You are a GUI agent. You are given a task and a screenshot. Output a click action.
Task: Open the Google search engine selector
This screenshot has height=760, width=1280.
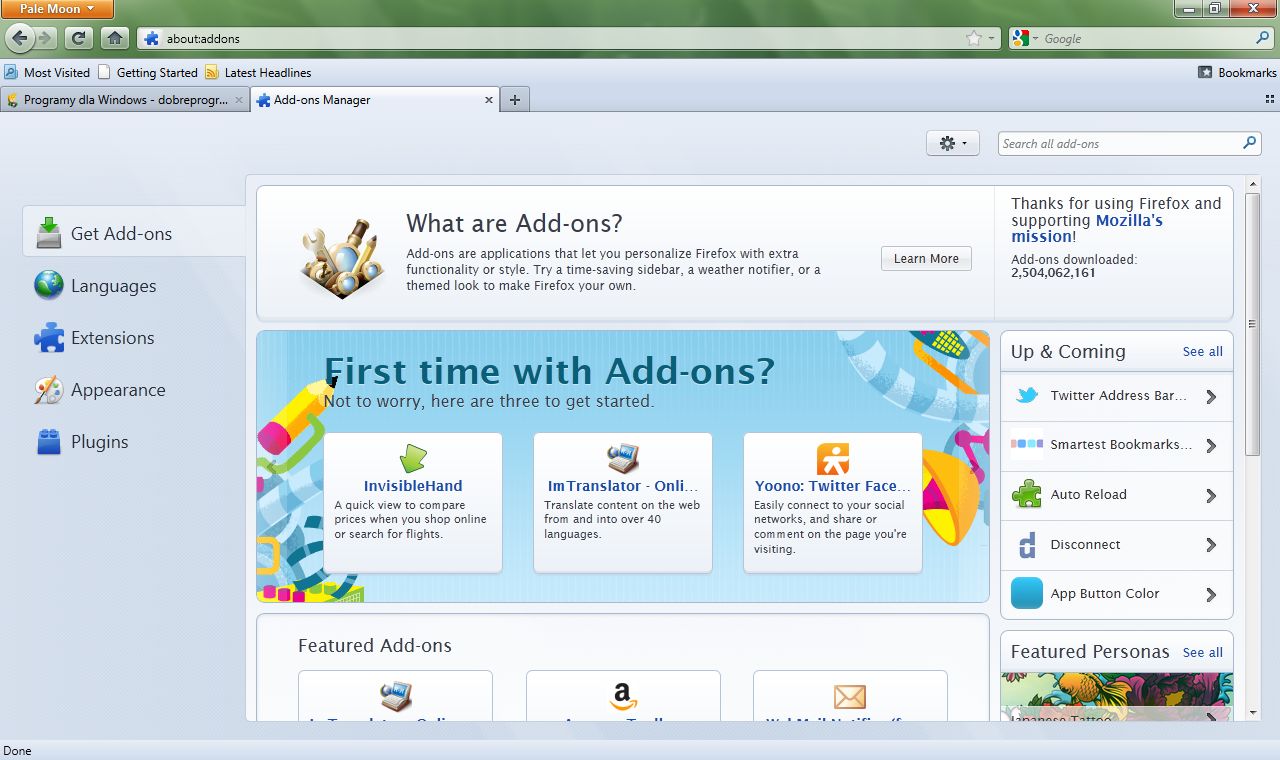(x=1025, y=38)
